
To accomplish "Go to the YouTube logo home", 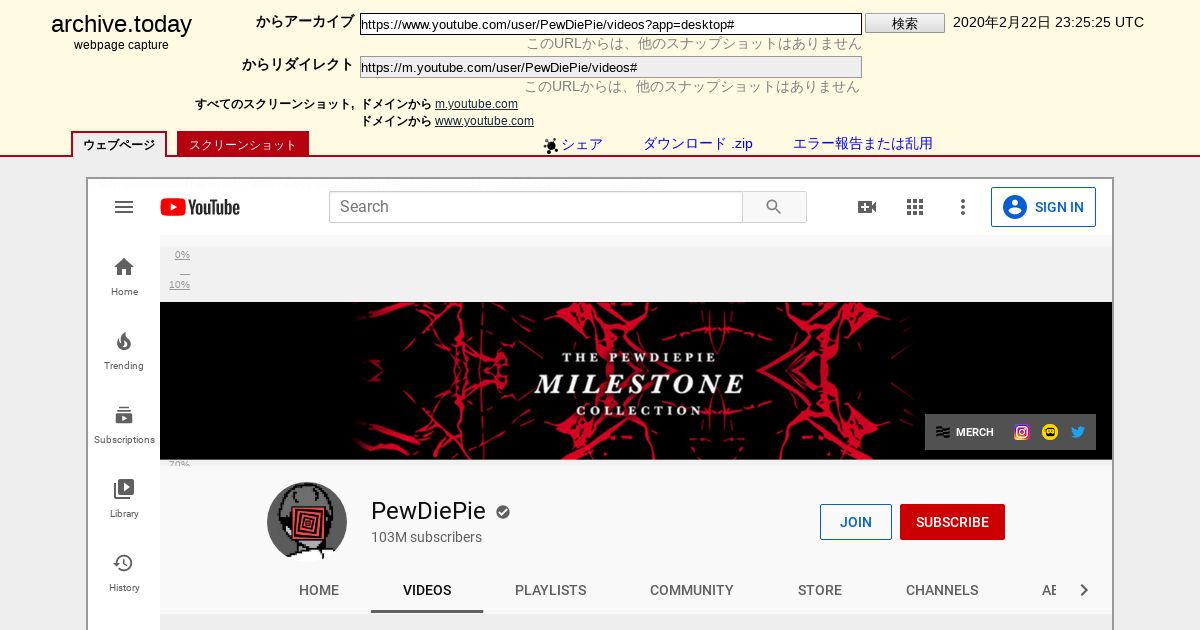I will 200,207.
